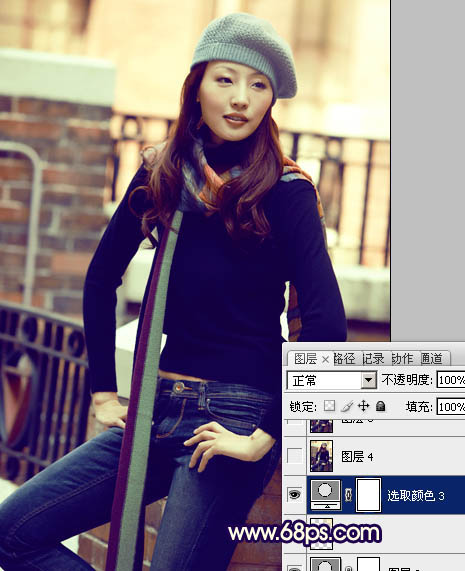465x571 pixels.
Task: Toggle lock position move icon
Action: click(364, 406)
